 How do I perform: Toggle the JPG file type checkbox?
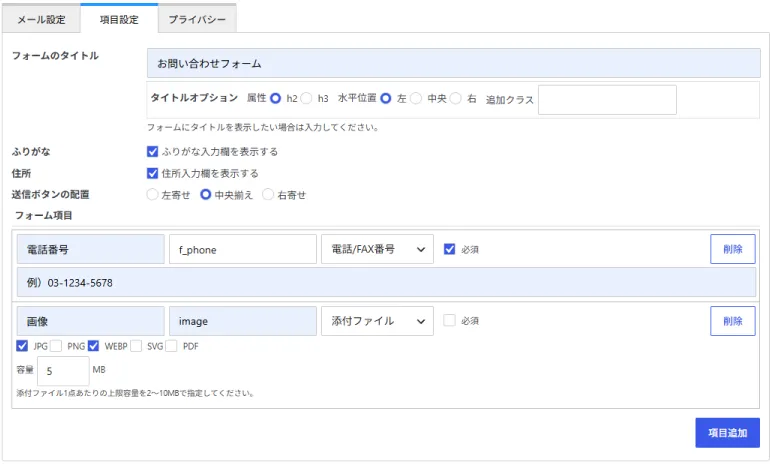(x=22, y=346)
